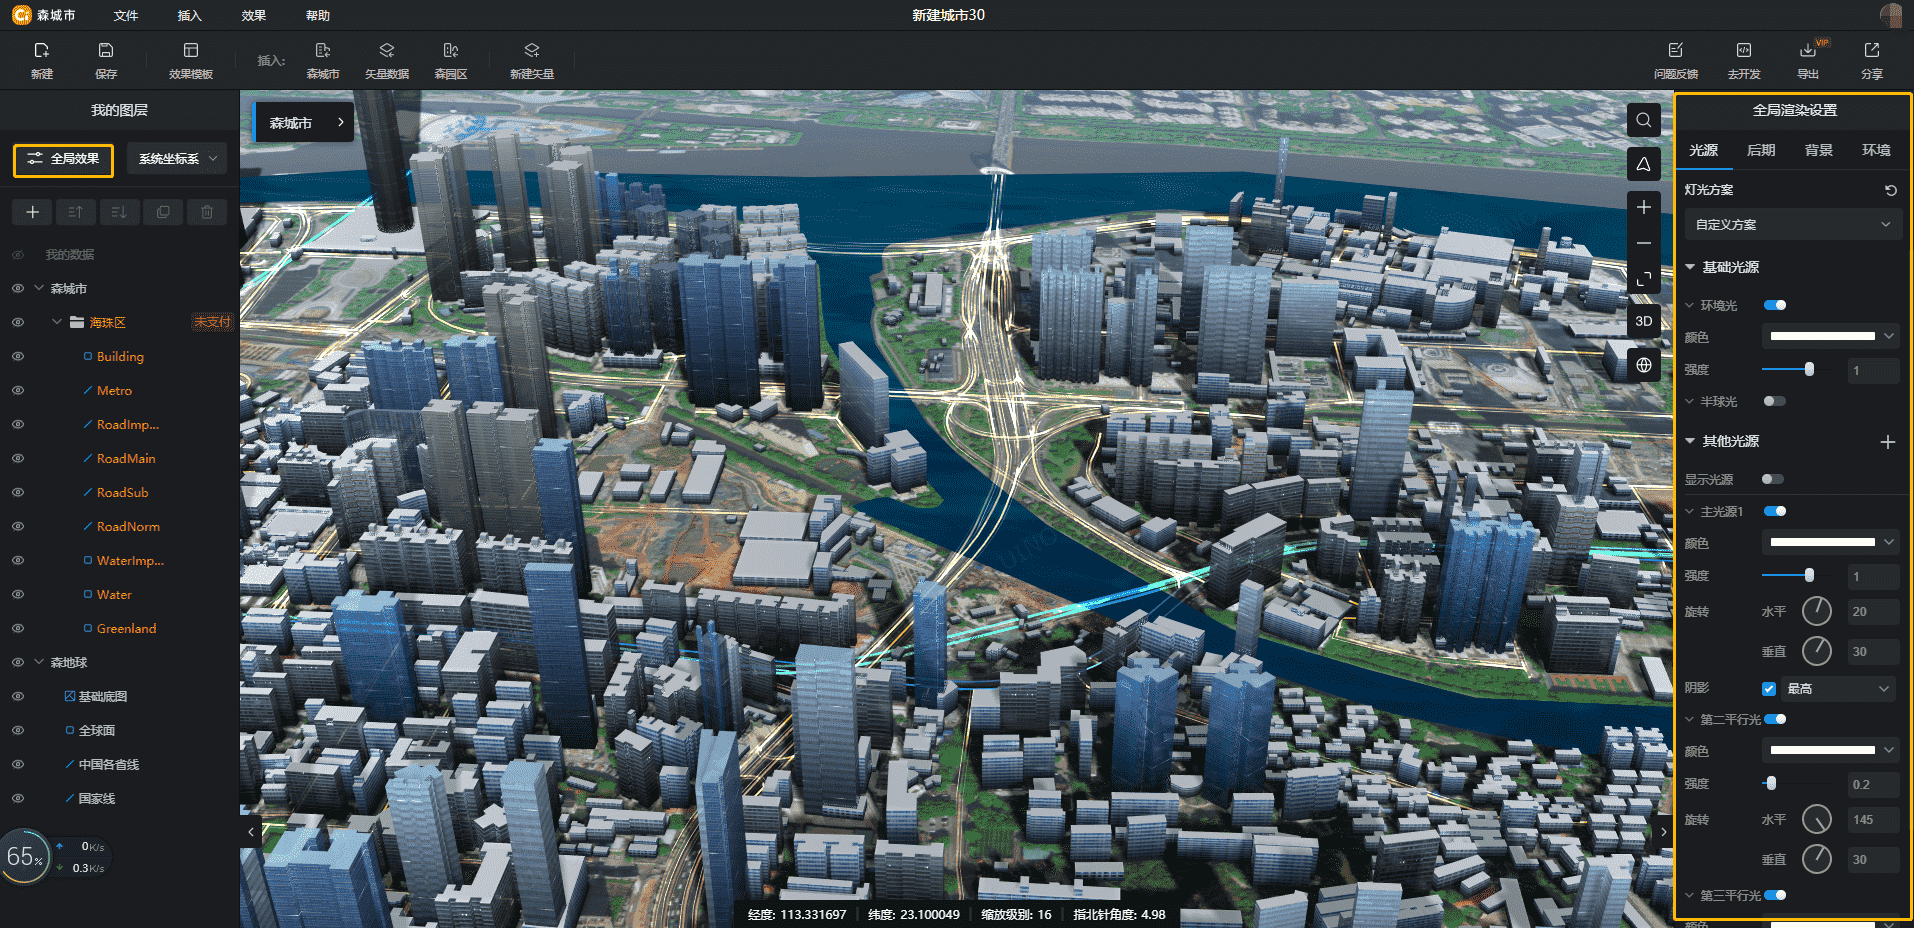Enable the 半球光 hemisphere light switch
The image size is (1914, 928).
1775,401
